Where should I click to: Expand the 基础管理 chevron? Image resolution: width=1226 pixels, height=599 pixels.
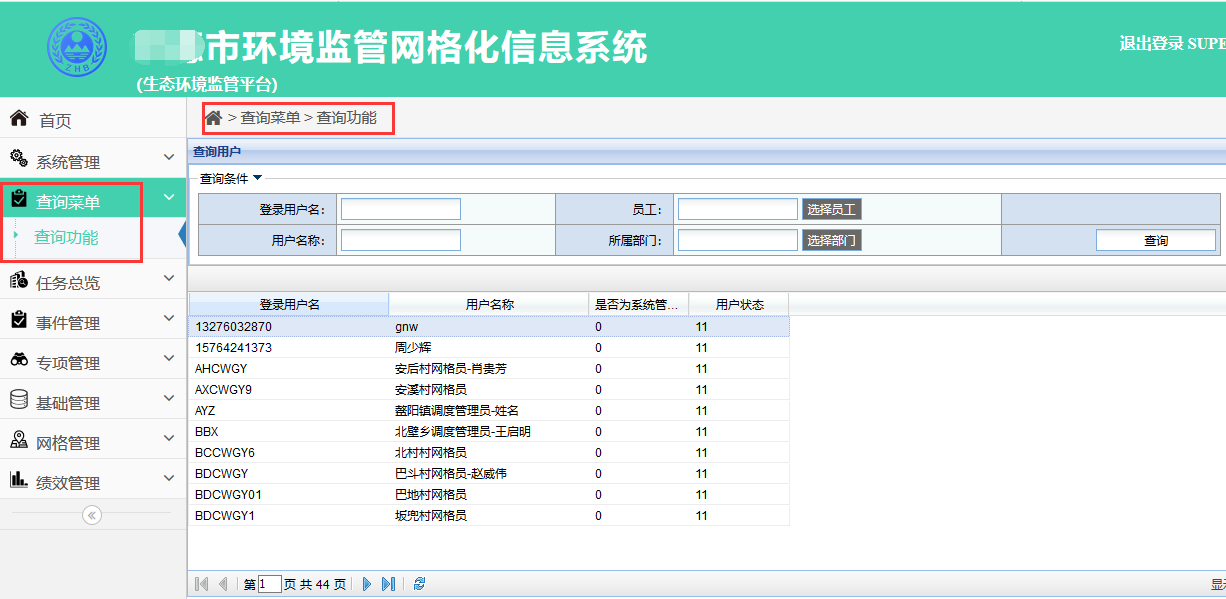(x=168, y=398)
